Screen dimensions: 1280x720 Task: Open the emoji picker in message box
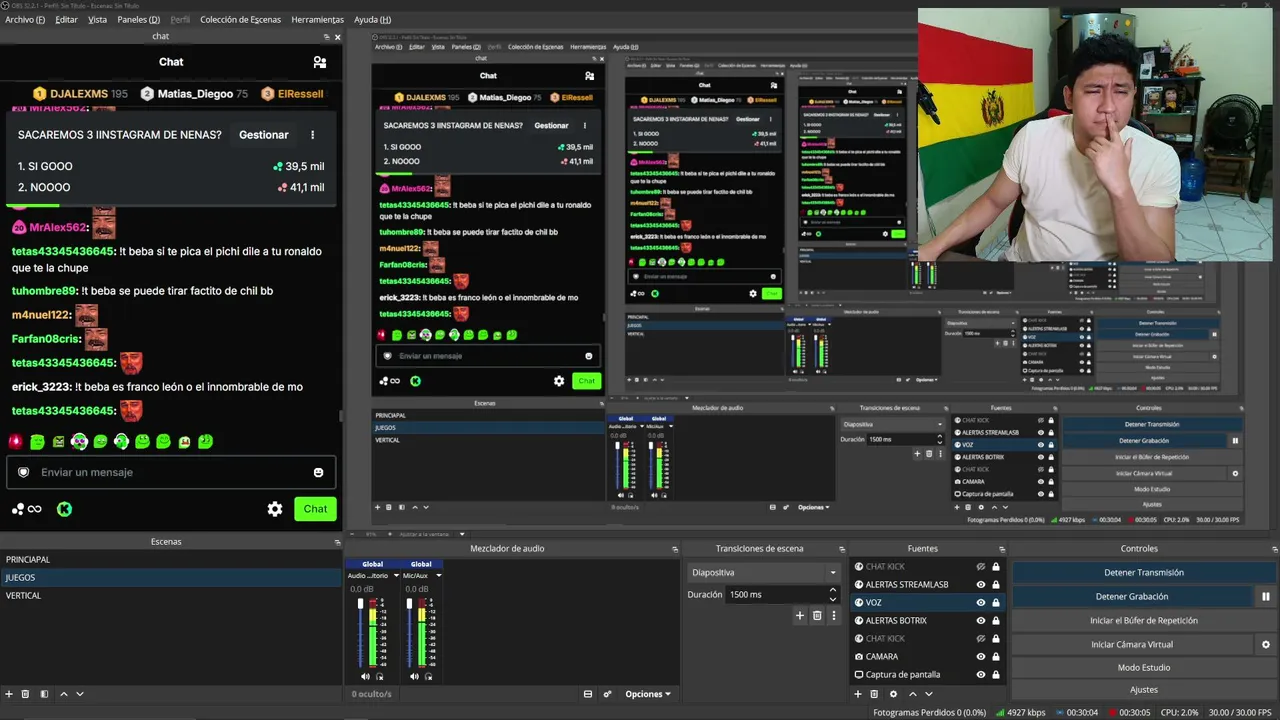[x=319, y=472]
